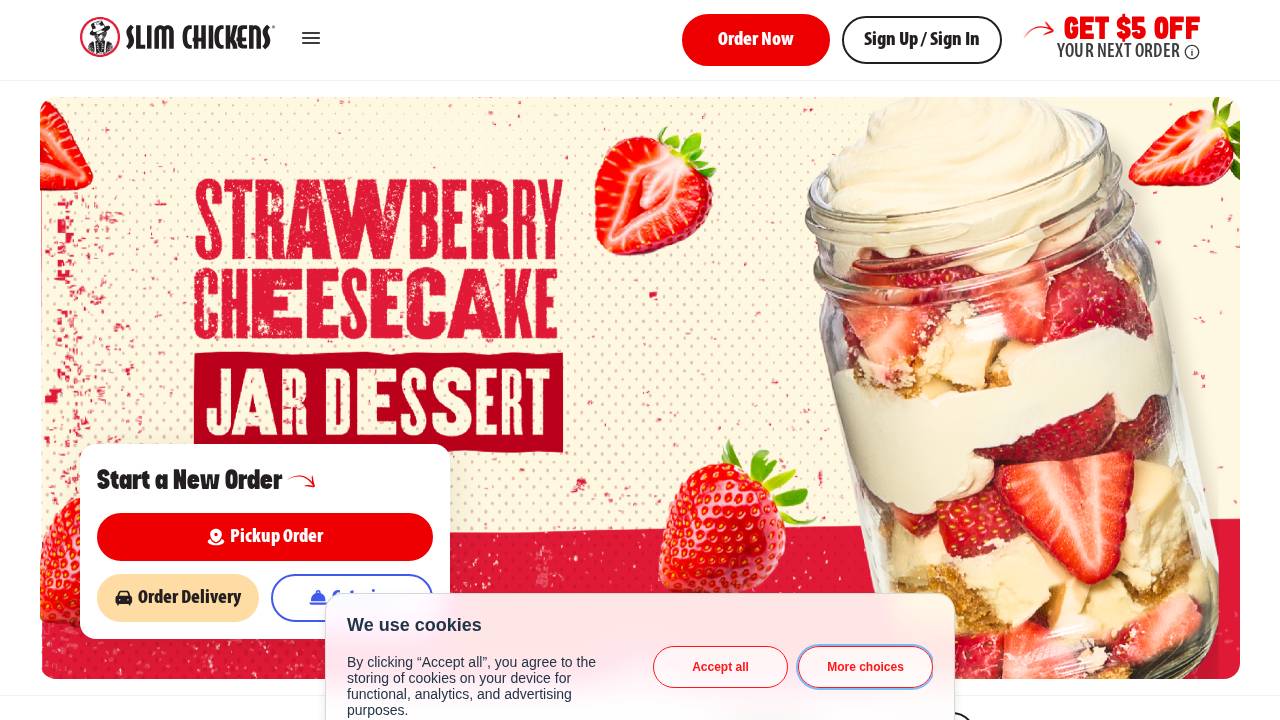
Task: Click the GET $5 OFF offer text
Action: click(1131, 28)
